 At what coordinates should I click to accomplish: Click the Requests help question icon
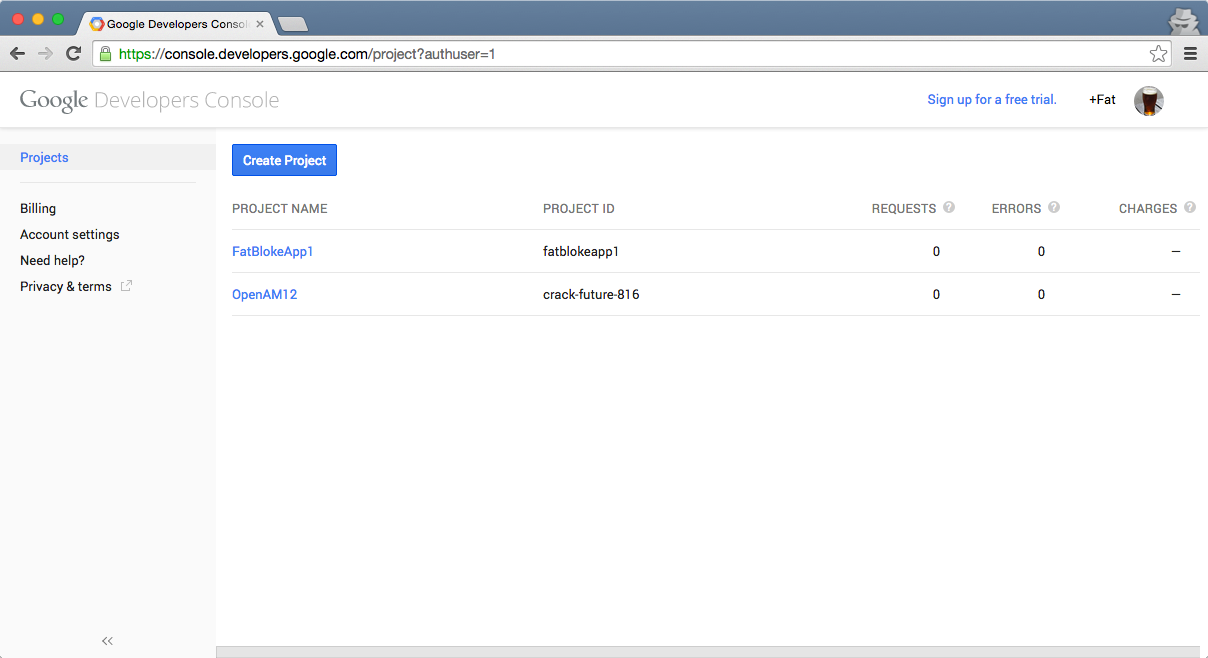[x=949, y=208]
